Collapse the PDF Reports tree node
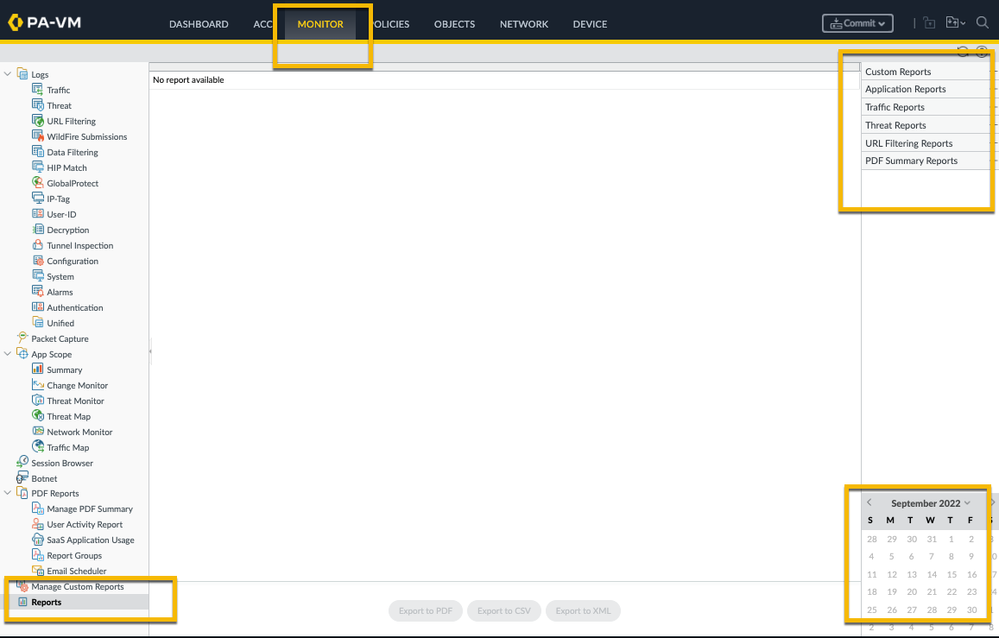999x638 pixels. coord(8,493)
